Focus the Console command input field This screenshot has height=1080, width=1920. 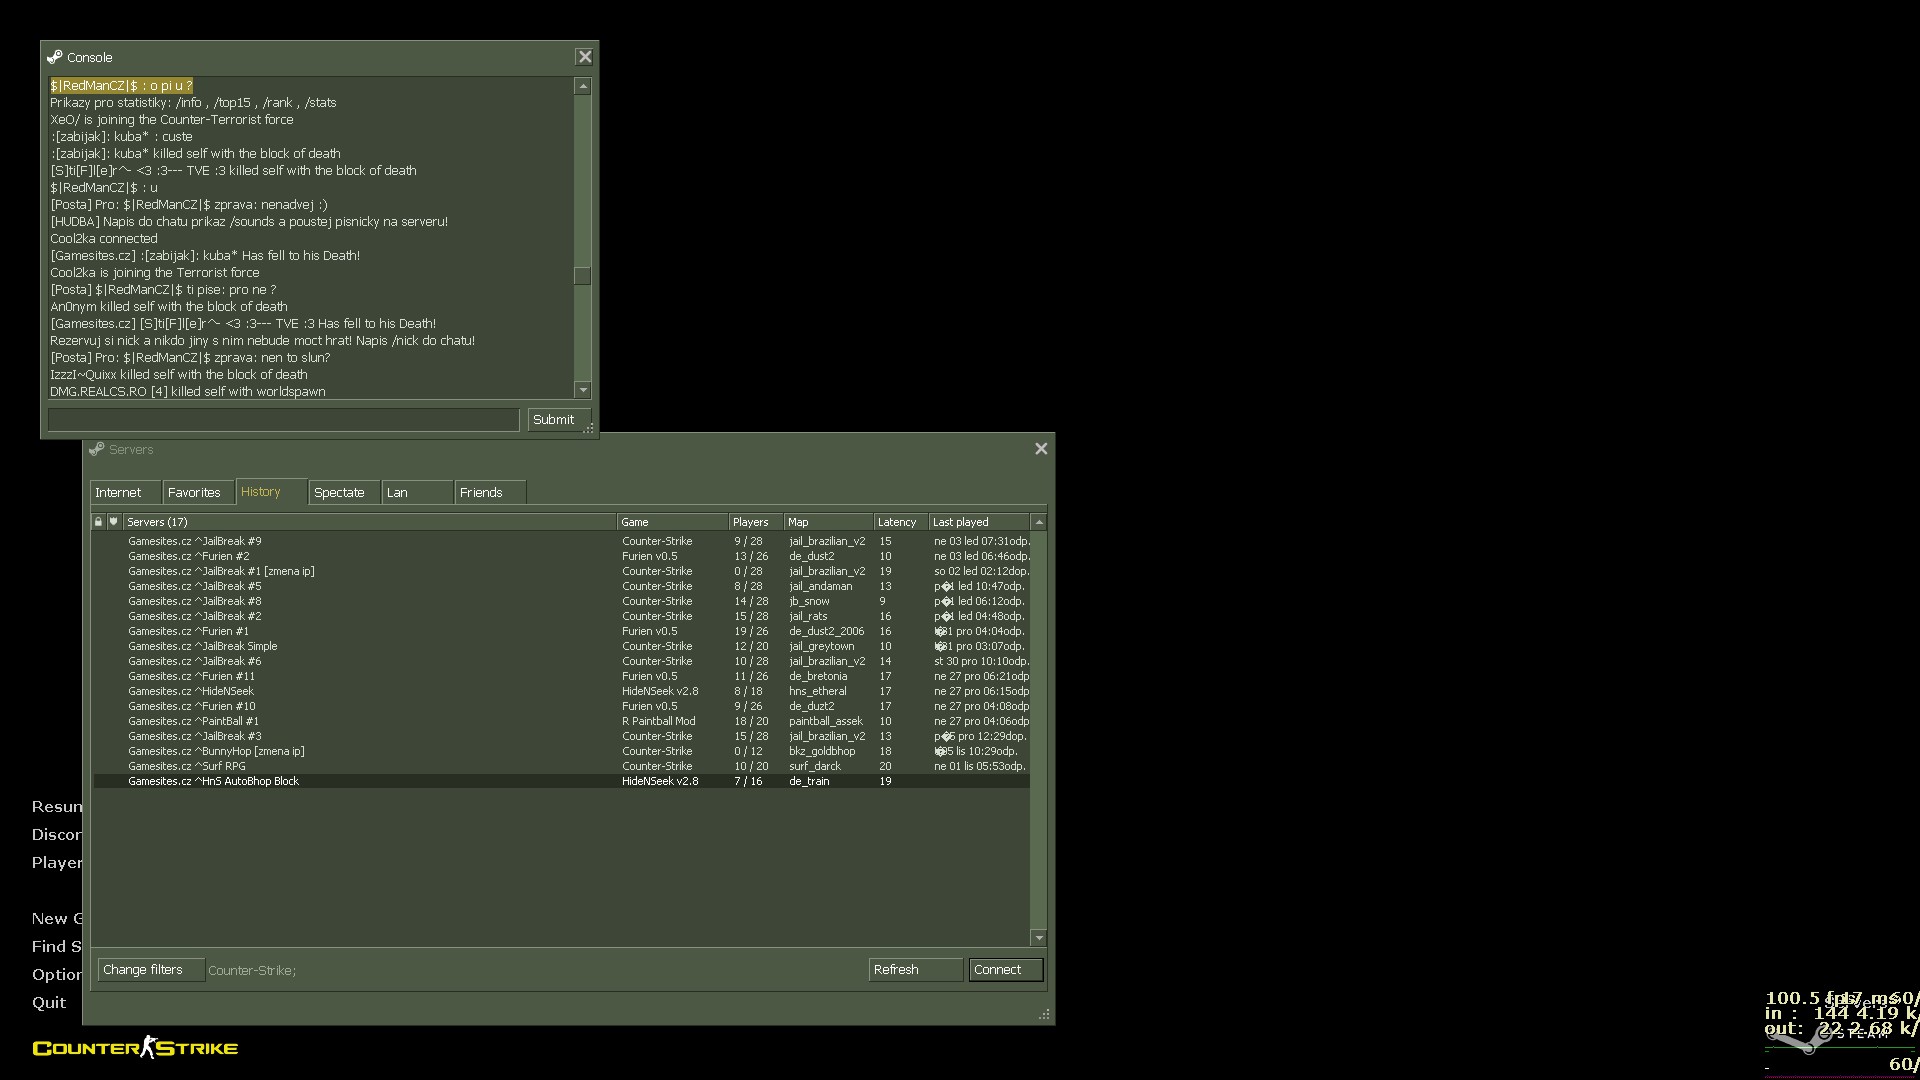(283, 420)
